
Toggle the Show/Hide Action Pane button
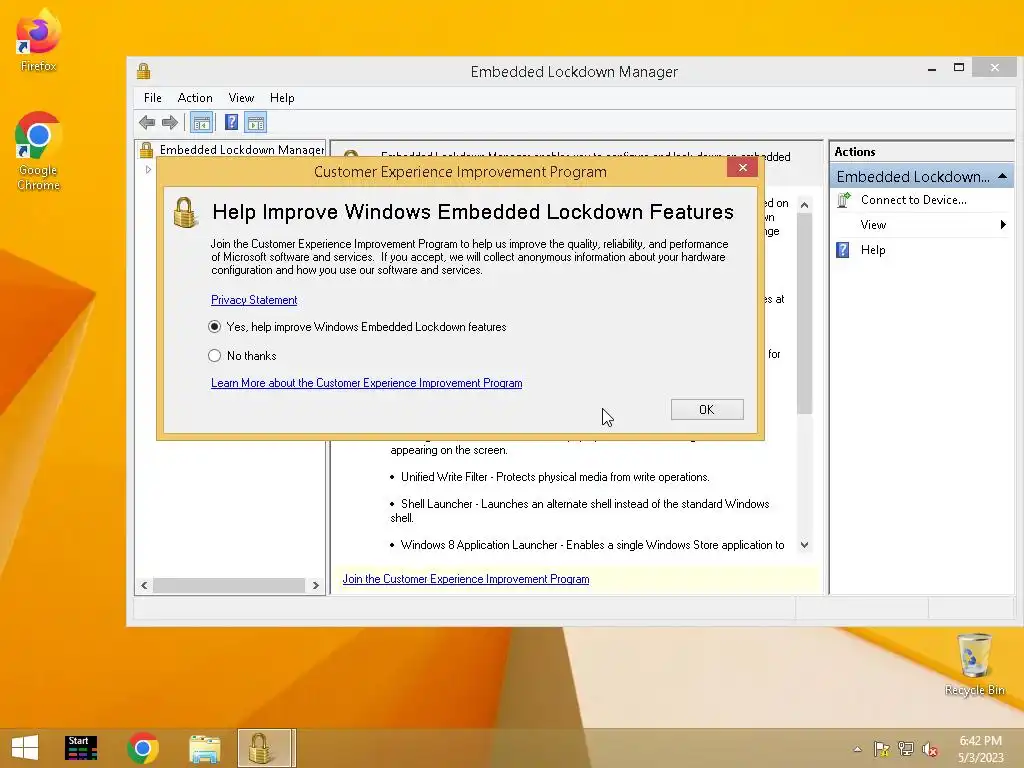[256, 122]
